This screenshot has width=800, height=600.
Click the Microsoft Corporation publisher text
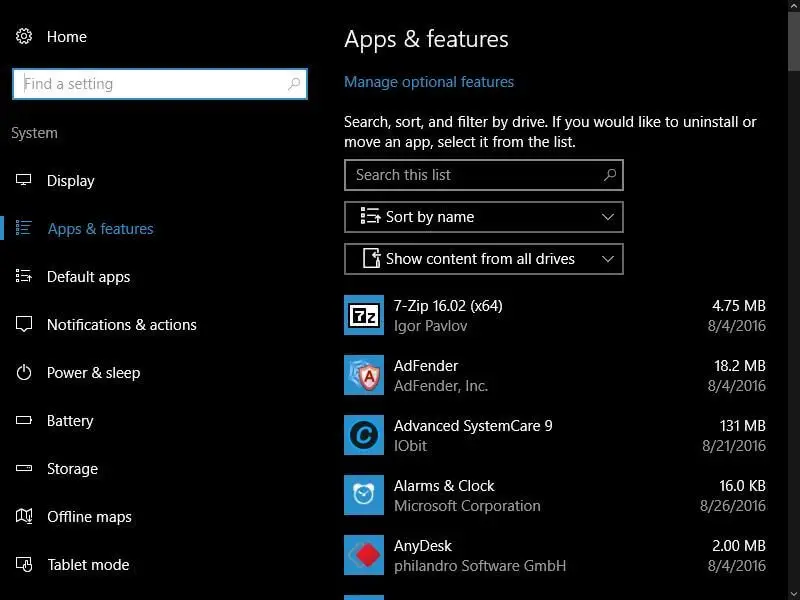467,506
